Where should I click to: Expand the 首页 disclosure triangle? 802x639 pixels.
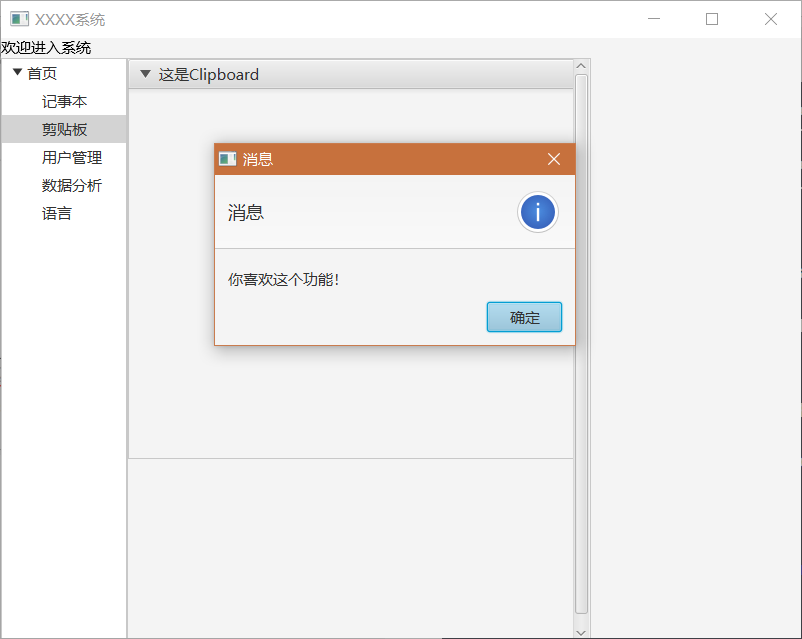point(17,72)
